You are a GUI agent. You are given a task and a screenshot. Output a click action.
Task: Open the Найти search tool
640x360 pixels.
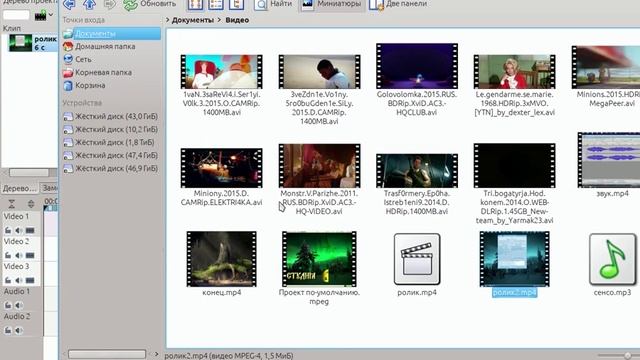[x=273, y=4]
